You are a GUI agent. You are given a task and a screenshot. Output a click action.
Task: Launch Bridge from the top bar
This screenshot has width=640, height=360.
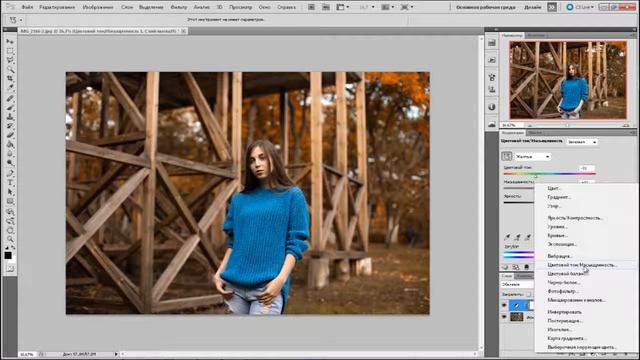311,7
